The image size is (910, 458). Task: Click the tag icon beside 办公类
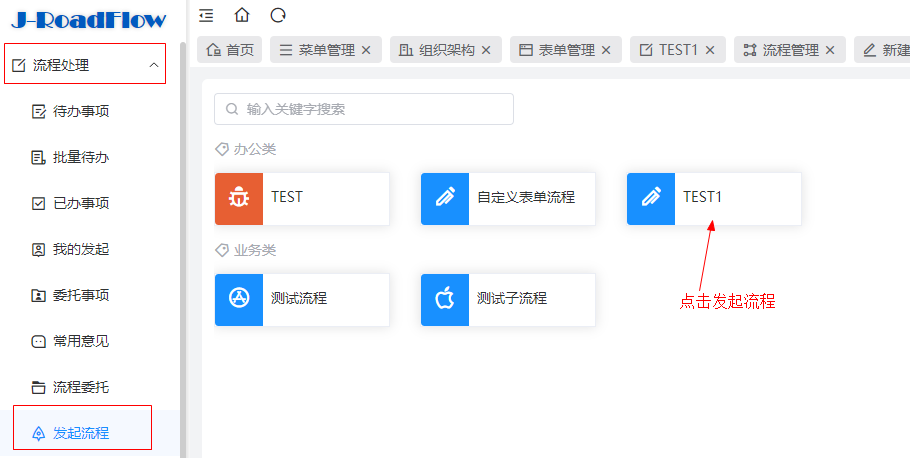point(222,150)
